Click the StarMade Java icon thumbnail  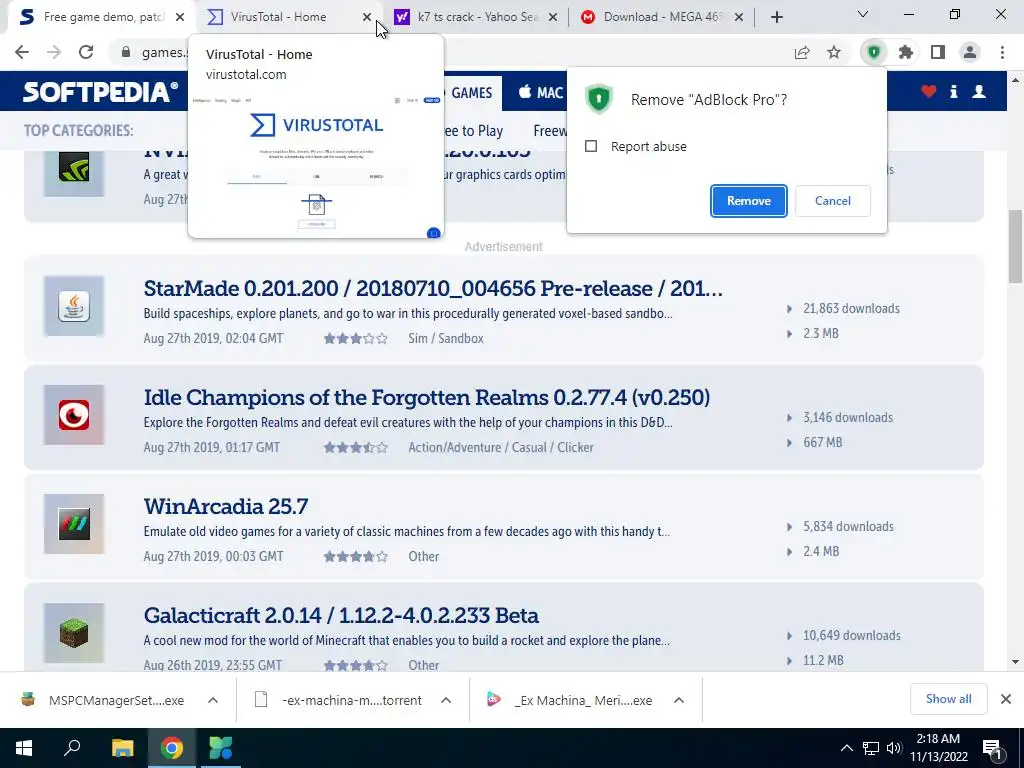(x=74, y=306)
